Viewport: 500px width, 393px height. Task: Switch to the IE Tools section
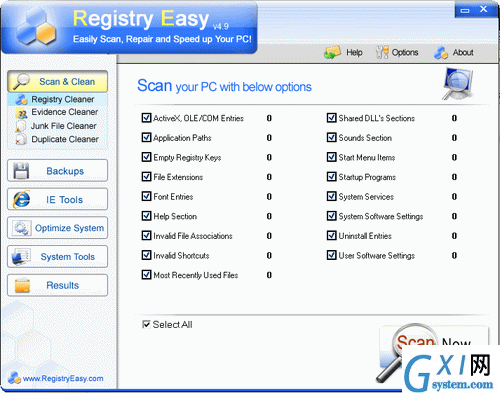(x=57, y=199)
